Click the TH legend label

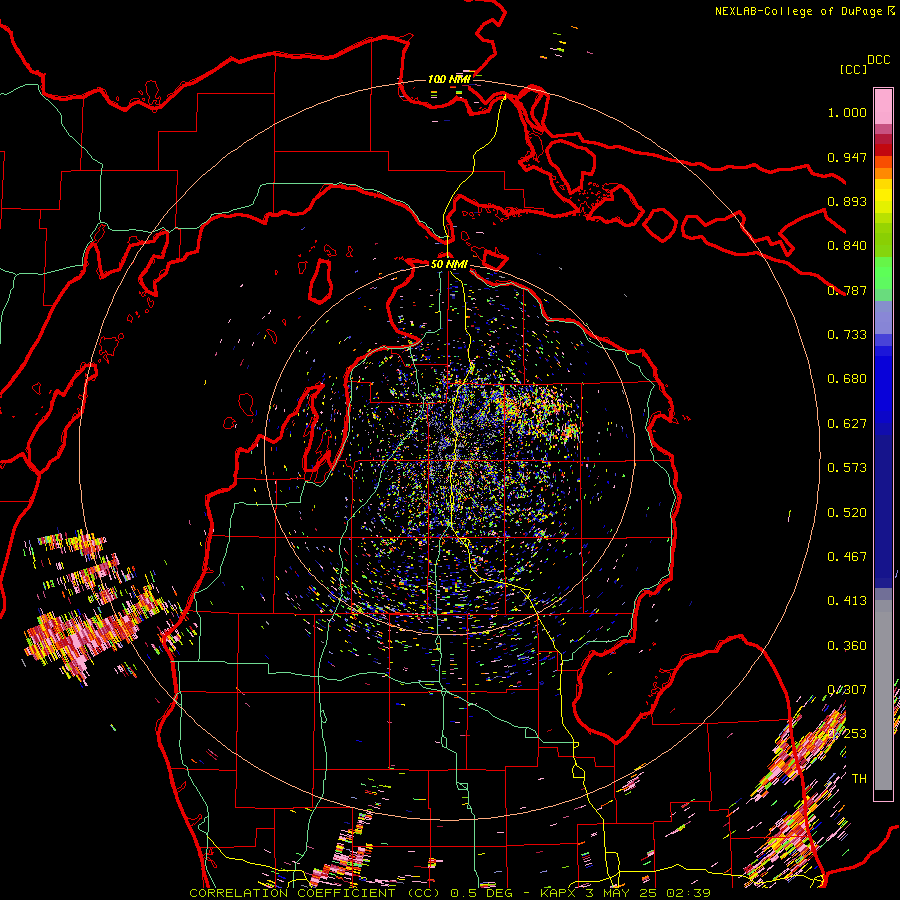pyautogui.click(x=859, y=779)
